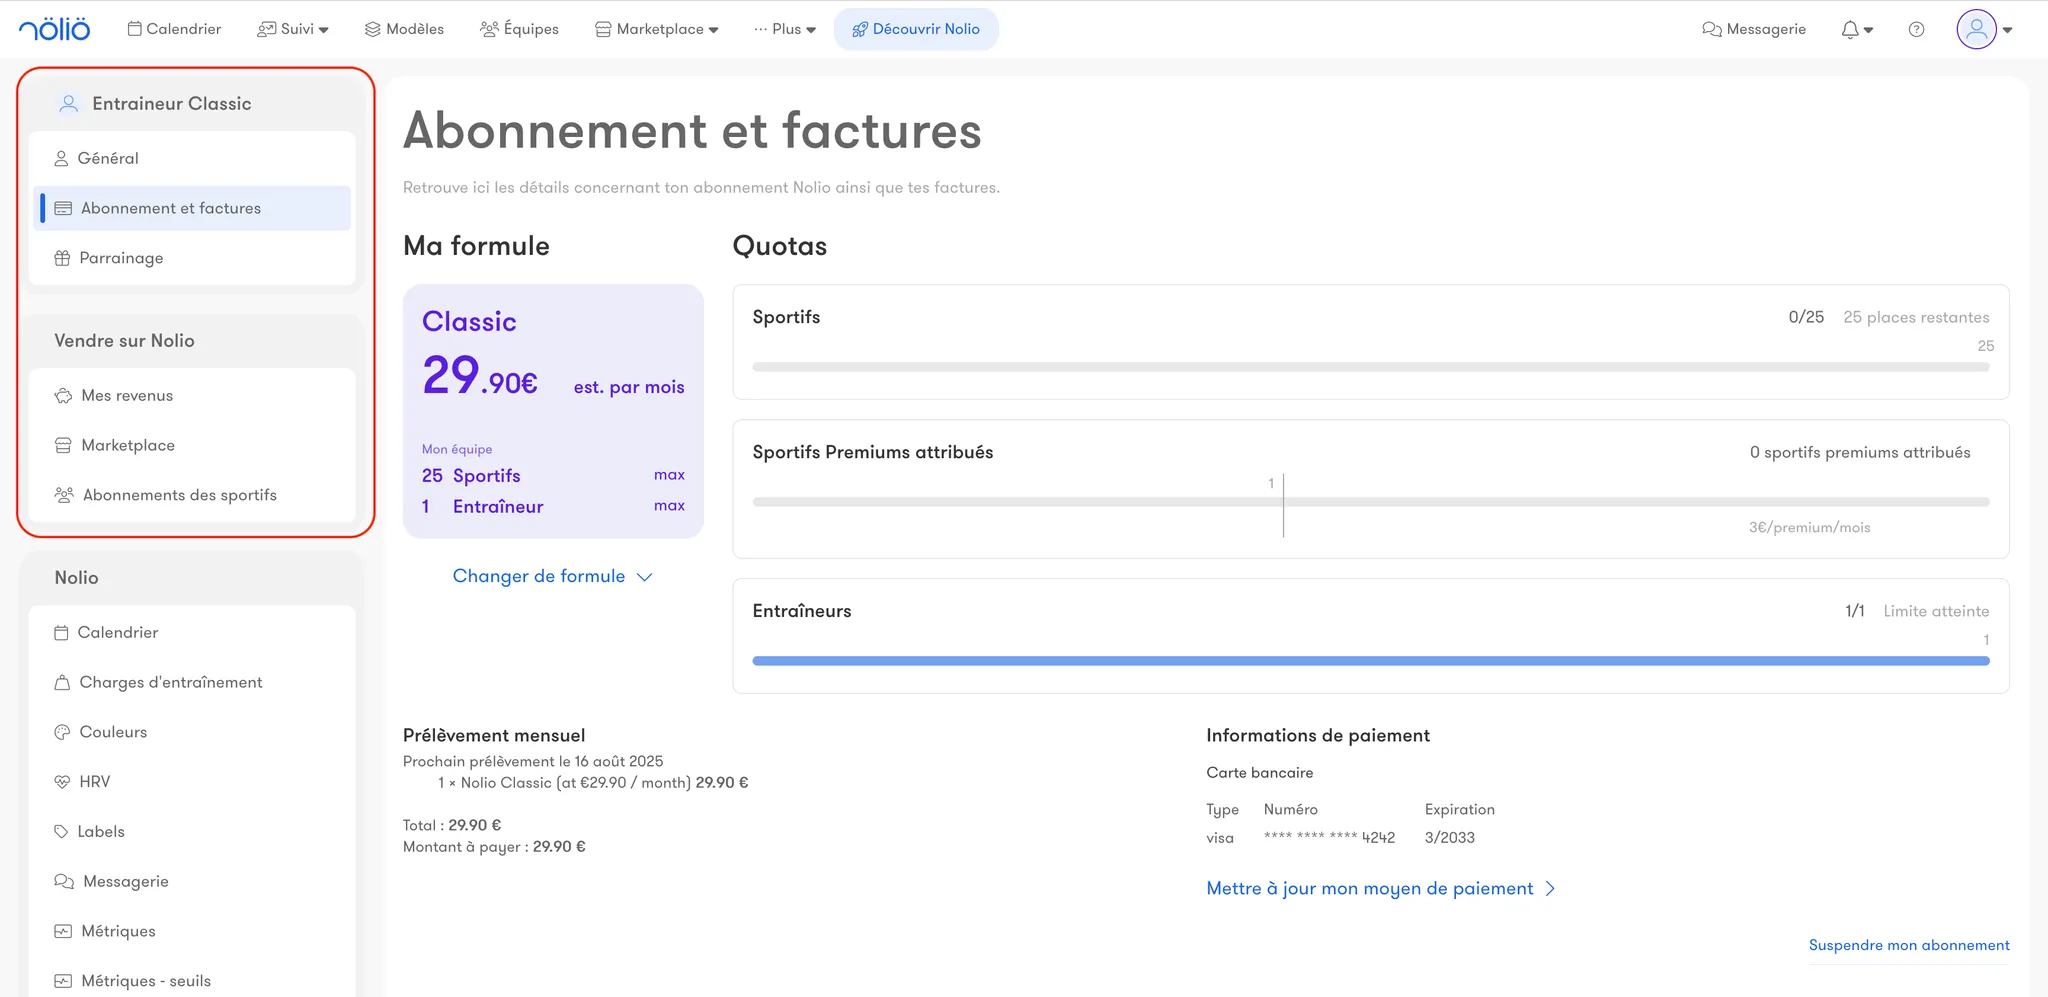Screen dimensions: 2048x997
Task: Open Labels settings
Action: 192,831
